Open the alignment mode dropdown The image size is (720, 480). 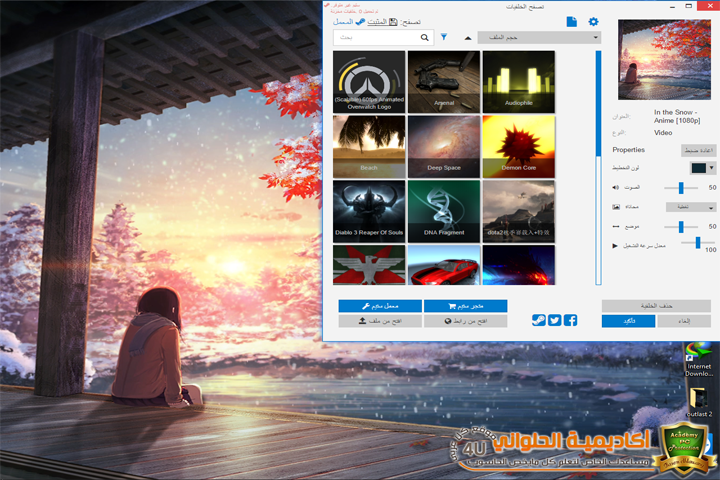[691, 207]
